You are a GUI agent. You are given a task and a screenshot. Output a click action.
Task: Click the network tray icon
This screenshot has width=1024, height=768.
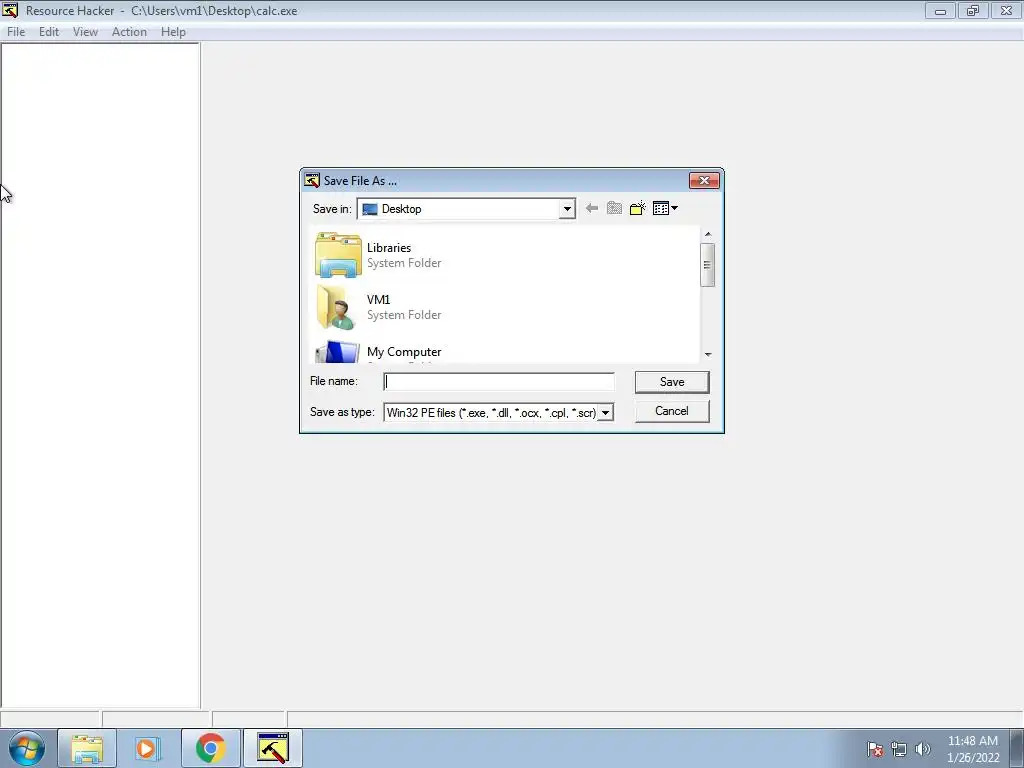[x=899, y=749]
